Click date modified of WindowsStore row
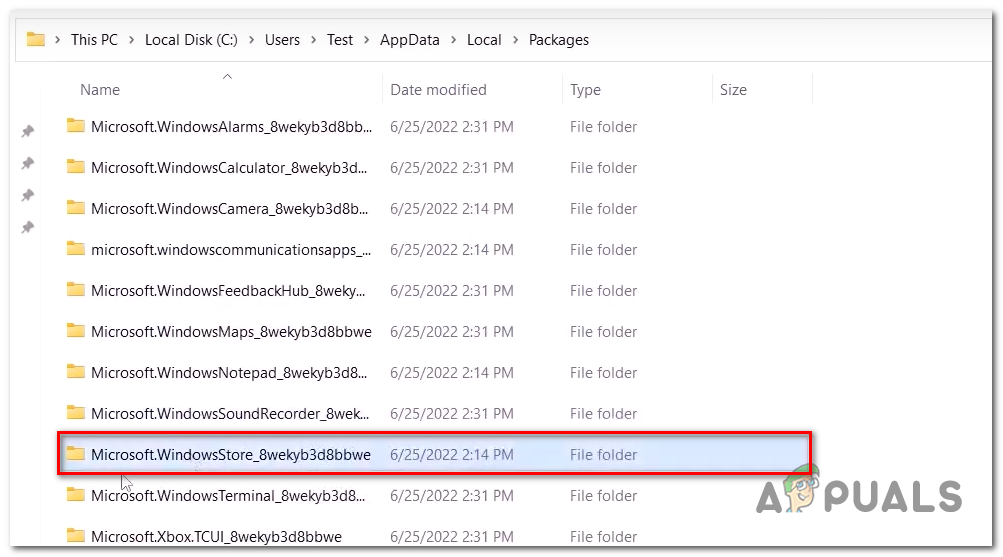Image resolution: width=1003 pixels, height=557 pixels. (452, 454)
